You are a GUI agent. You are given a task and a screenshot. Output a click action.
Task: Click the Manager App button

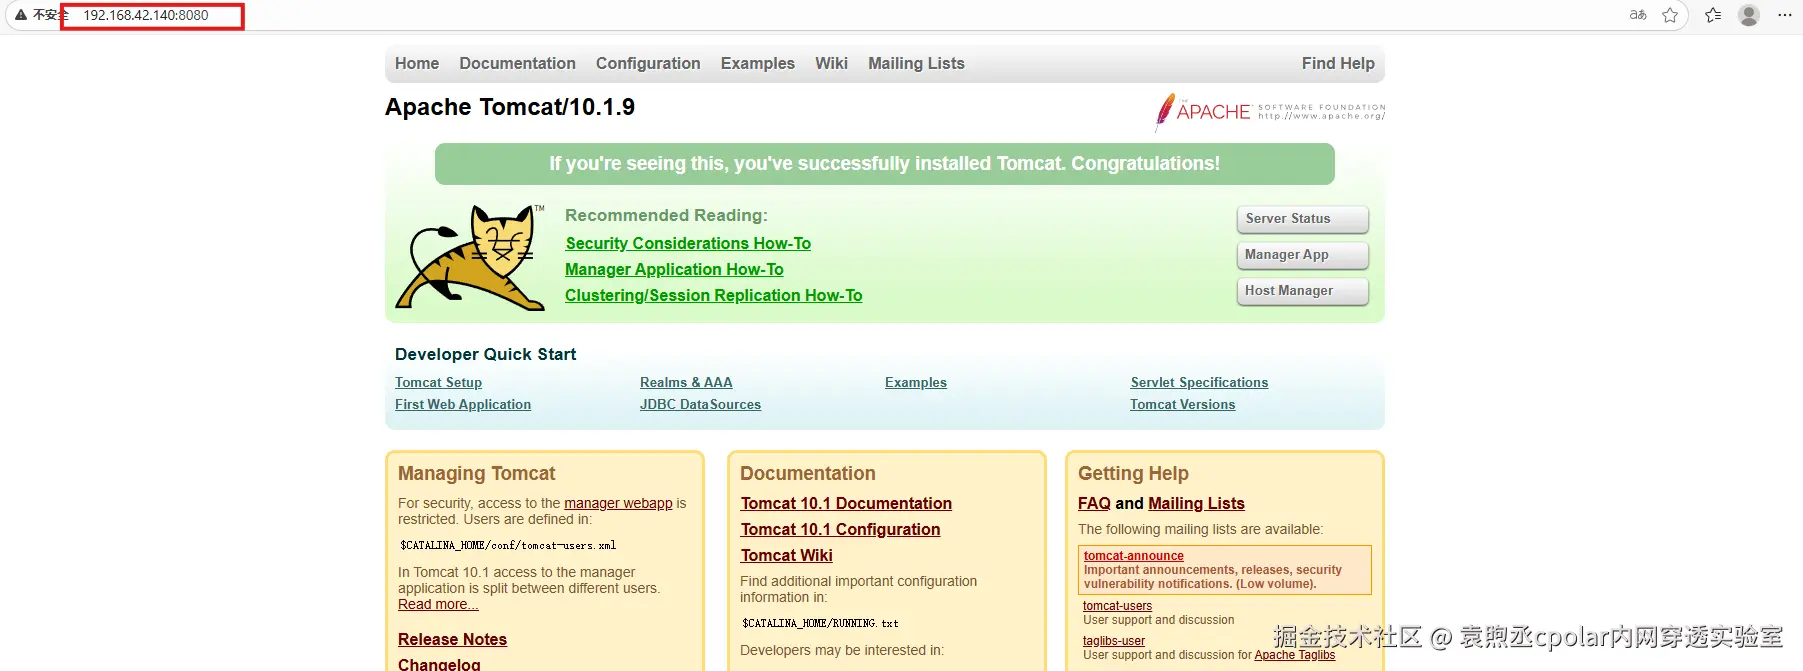point(1303,255)
